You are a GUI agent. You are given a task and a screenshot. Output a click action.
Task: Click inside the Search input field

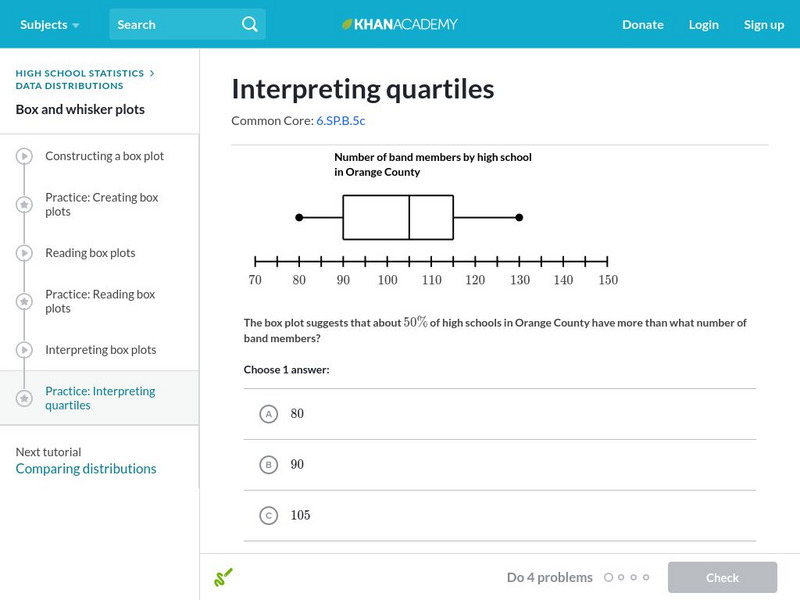(175, 24)
